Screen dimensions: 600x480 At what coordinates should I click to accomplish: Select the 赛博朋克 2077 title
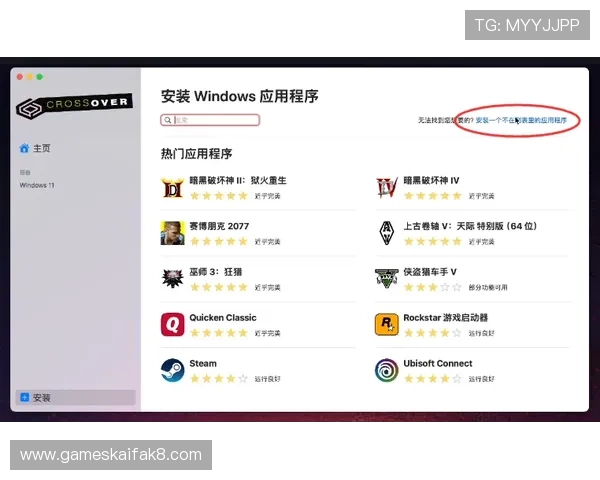219,226
